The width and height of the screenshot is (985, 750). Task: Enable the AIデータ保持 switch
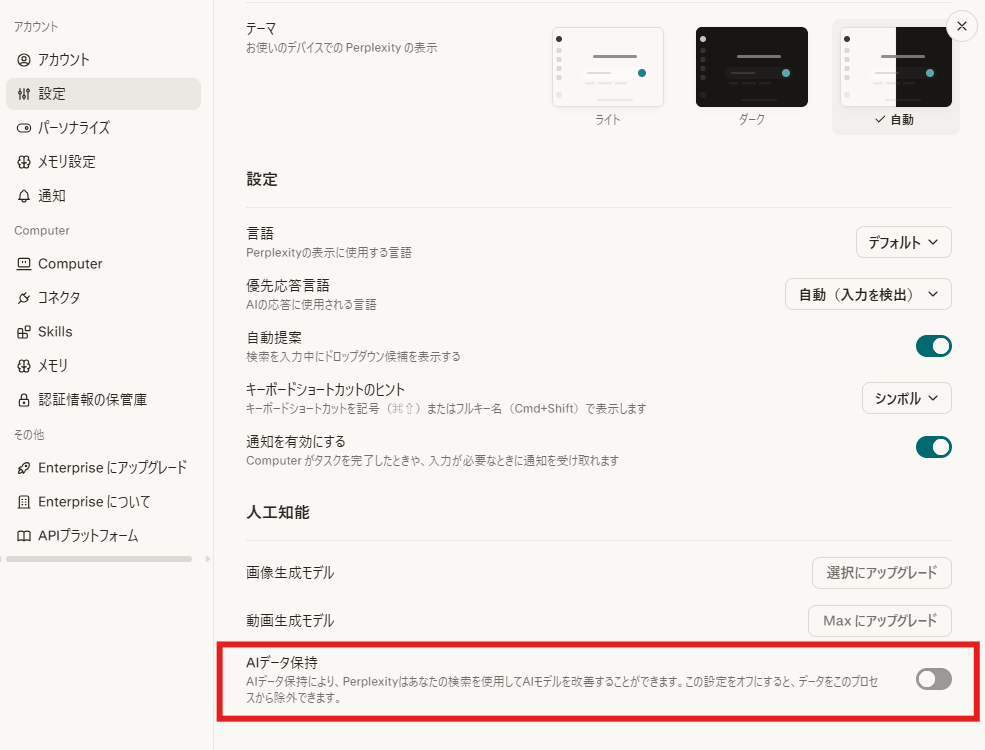point(933,679)
